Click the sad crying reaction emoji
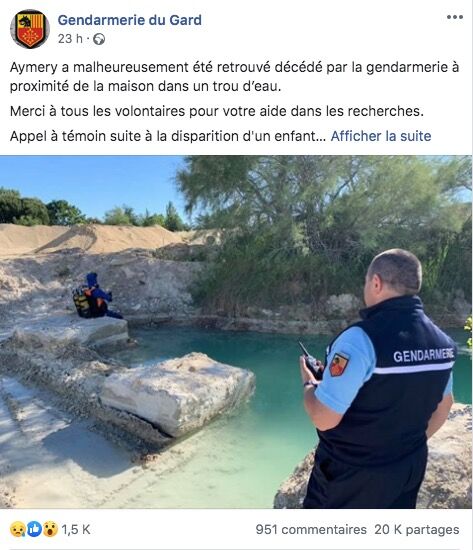Screen dimensions: 473x550 18,529
